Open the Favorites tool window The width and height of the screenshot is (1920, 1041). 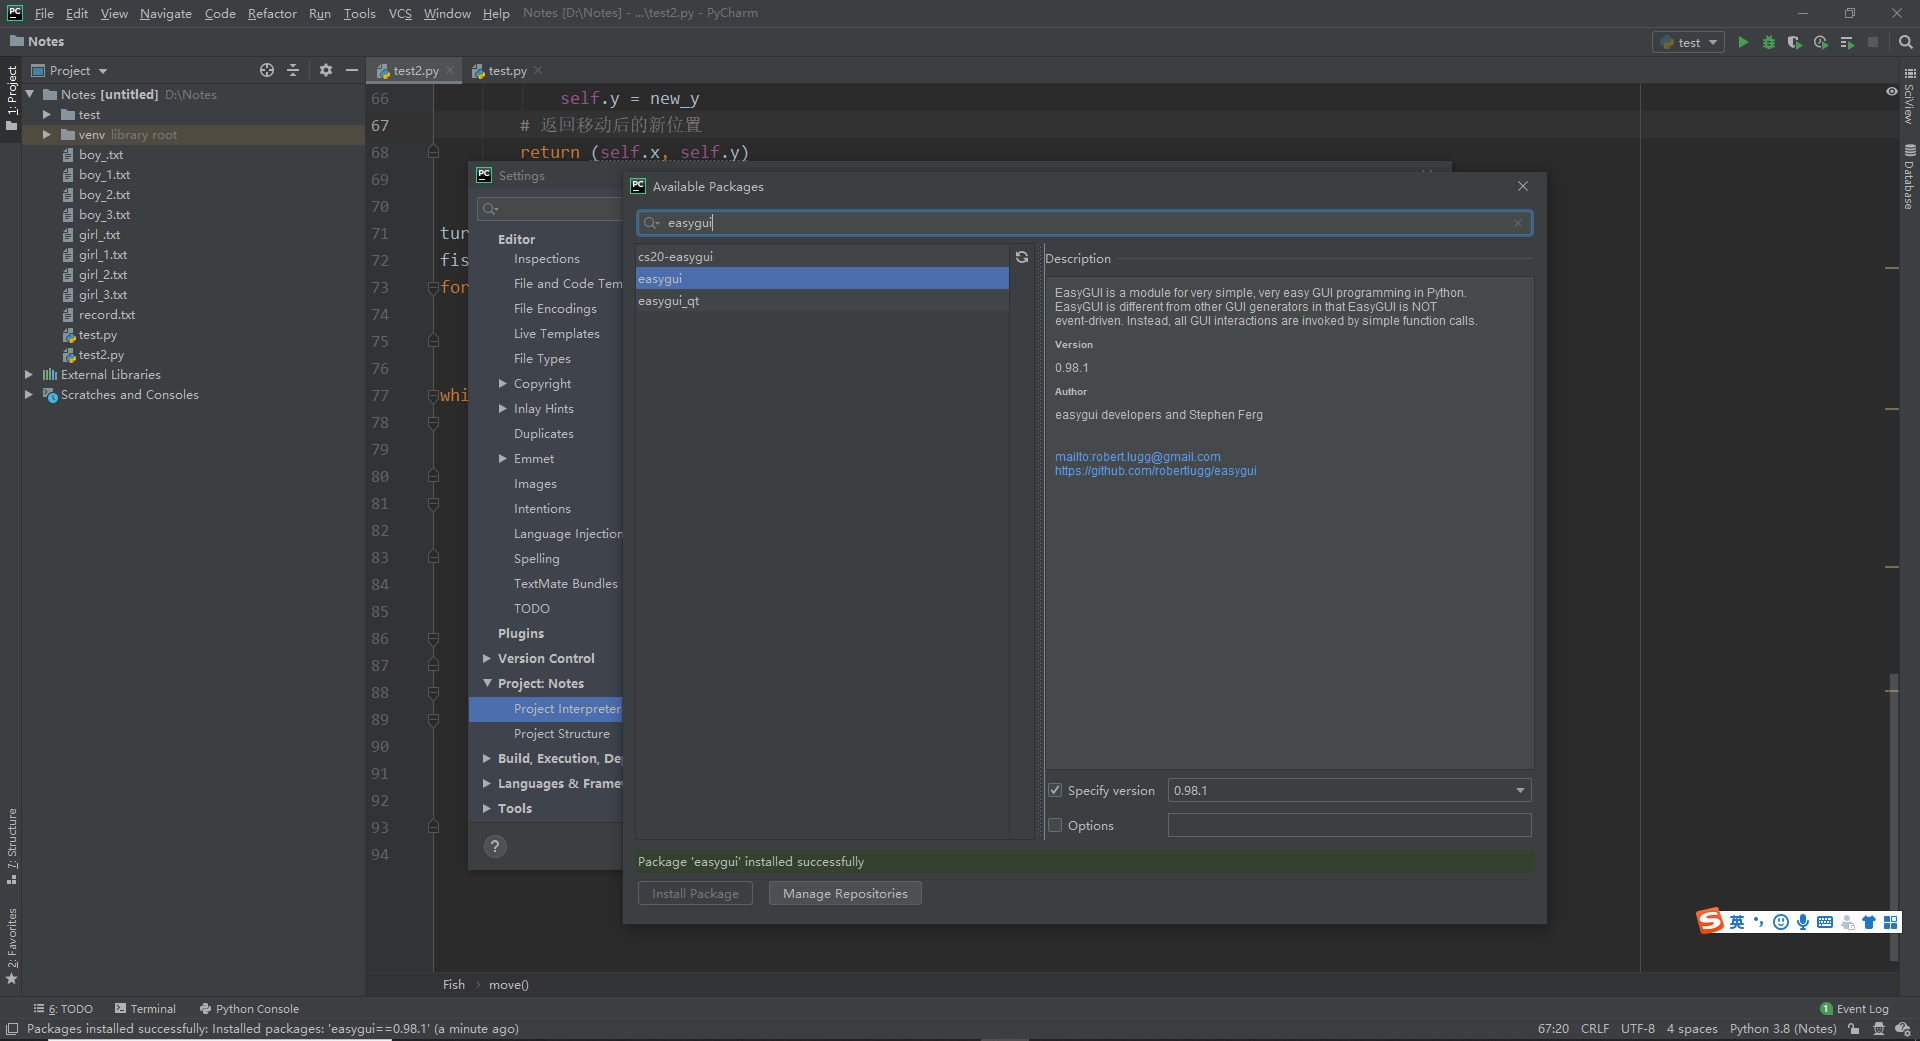tap(12, 945)
